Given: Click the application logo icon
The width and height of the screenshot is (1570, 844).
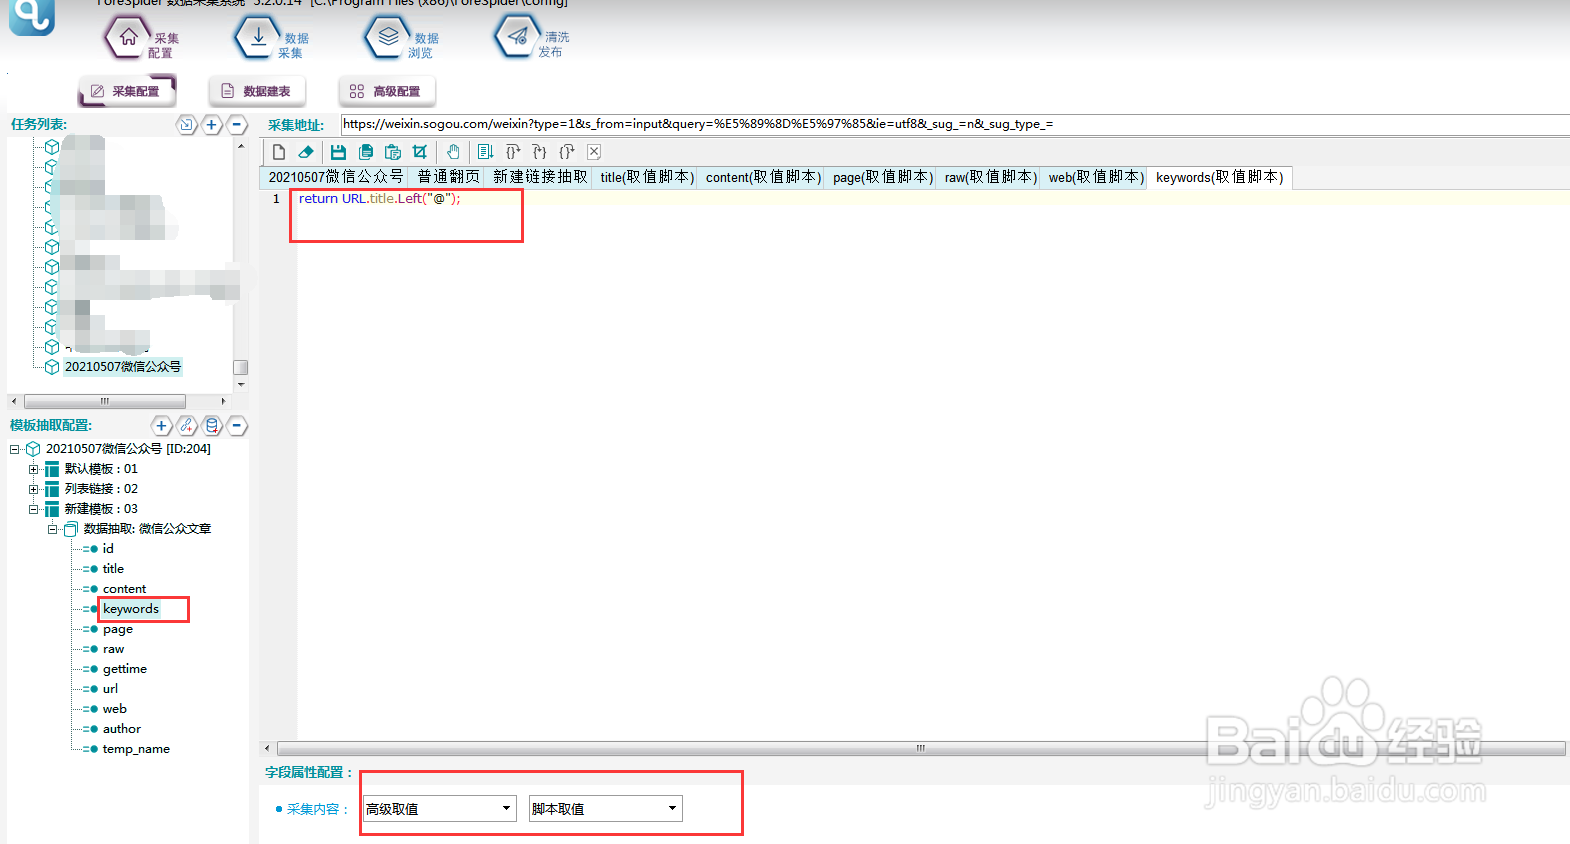Looking at the screenshot, I should (x=32, y=16).
